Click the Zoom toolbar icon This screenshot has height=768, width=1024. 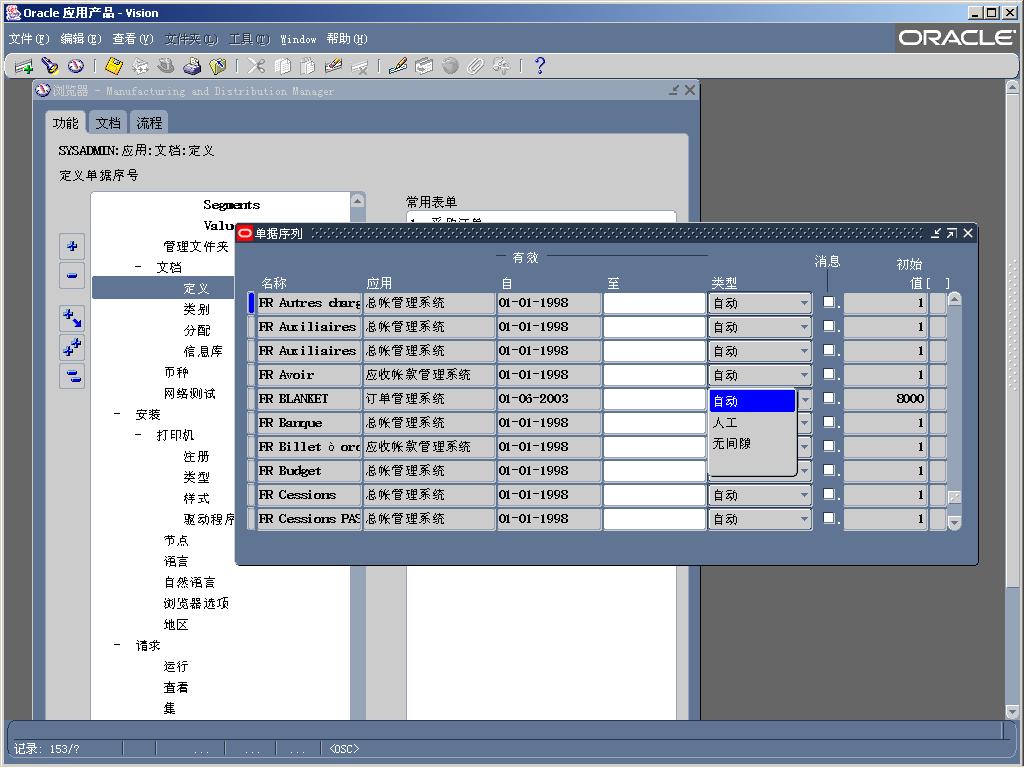pos(424,66)
